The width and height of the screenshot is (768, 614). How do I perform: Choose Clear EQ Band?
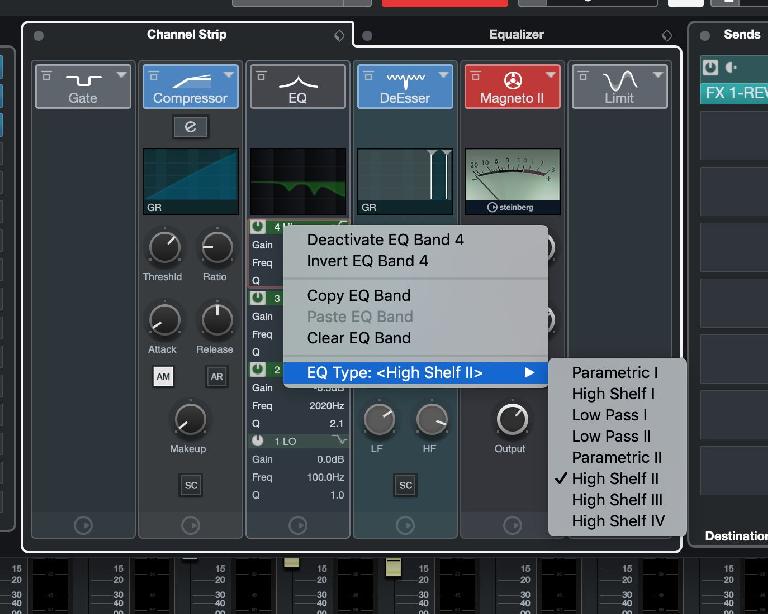click(x=359, y=338)
